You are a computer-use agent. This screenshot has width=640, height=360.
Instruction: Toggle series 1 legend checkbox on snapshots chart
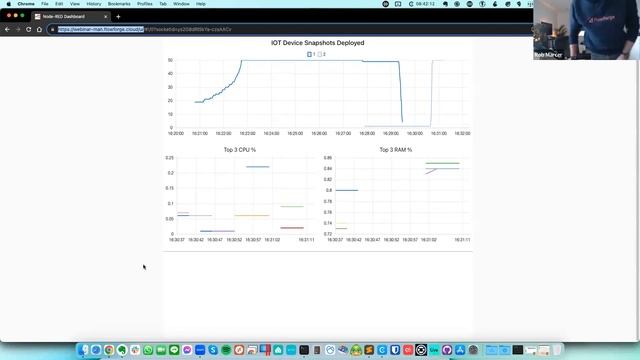point(309,54)
